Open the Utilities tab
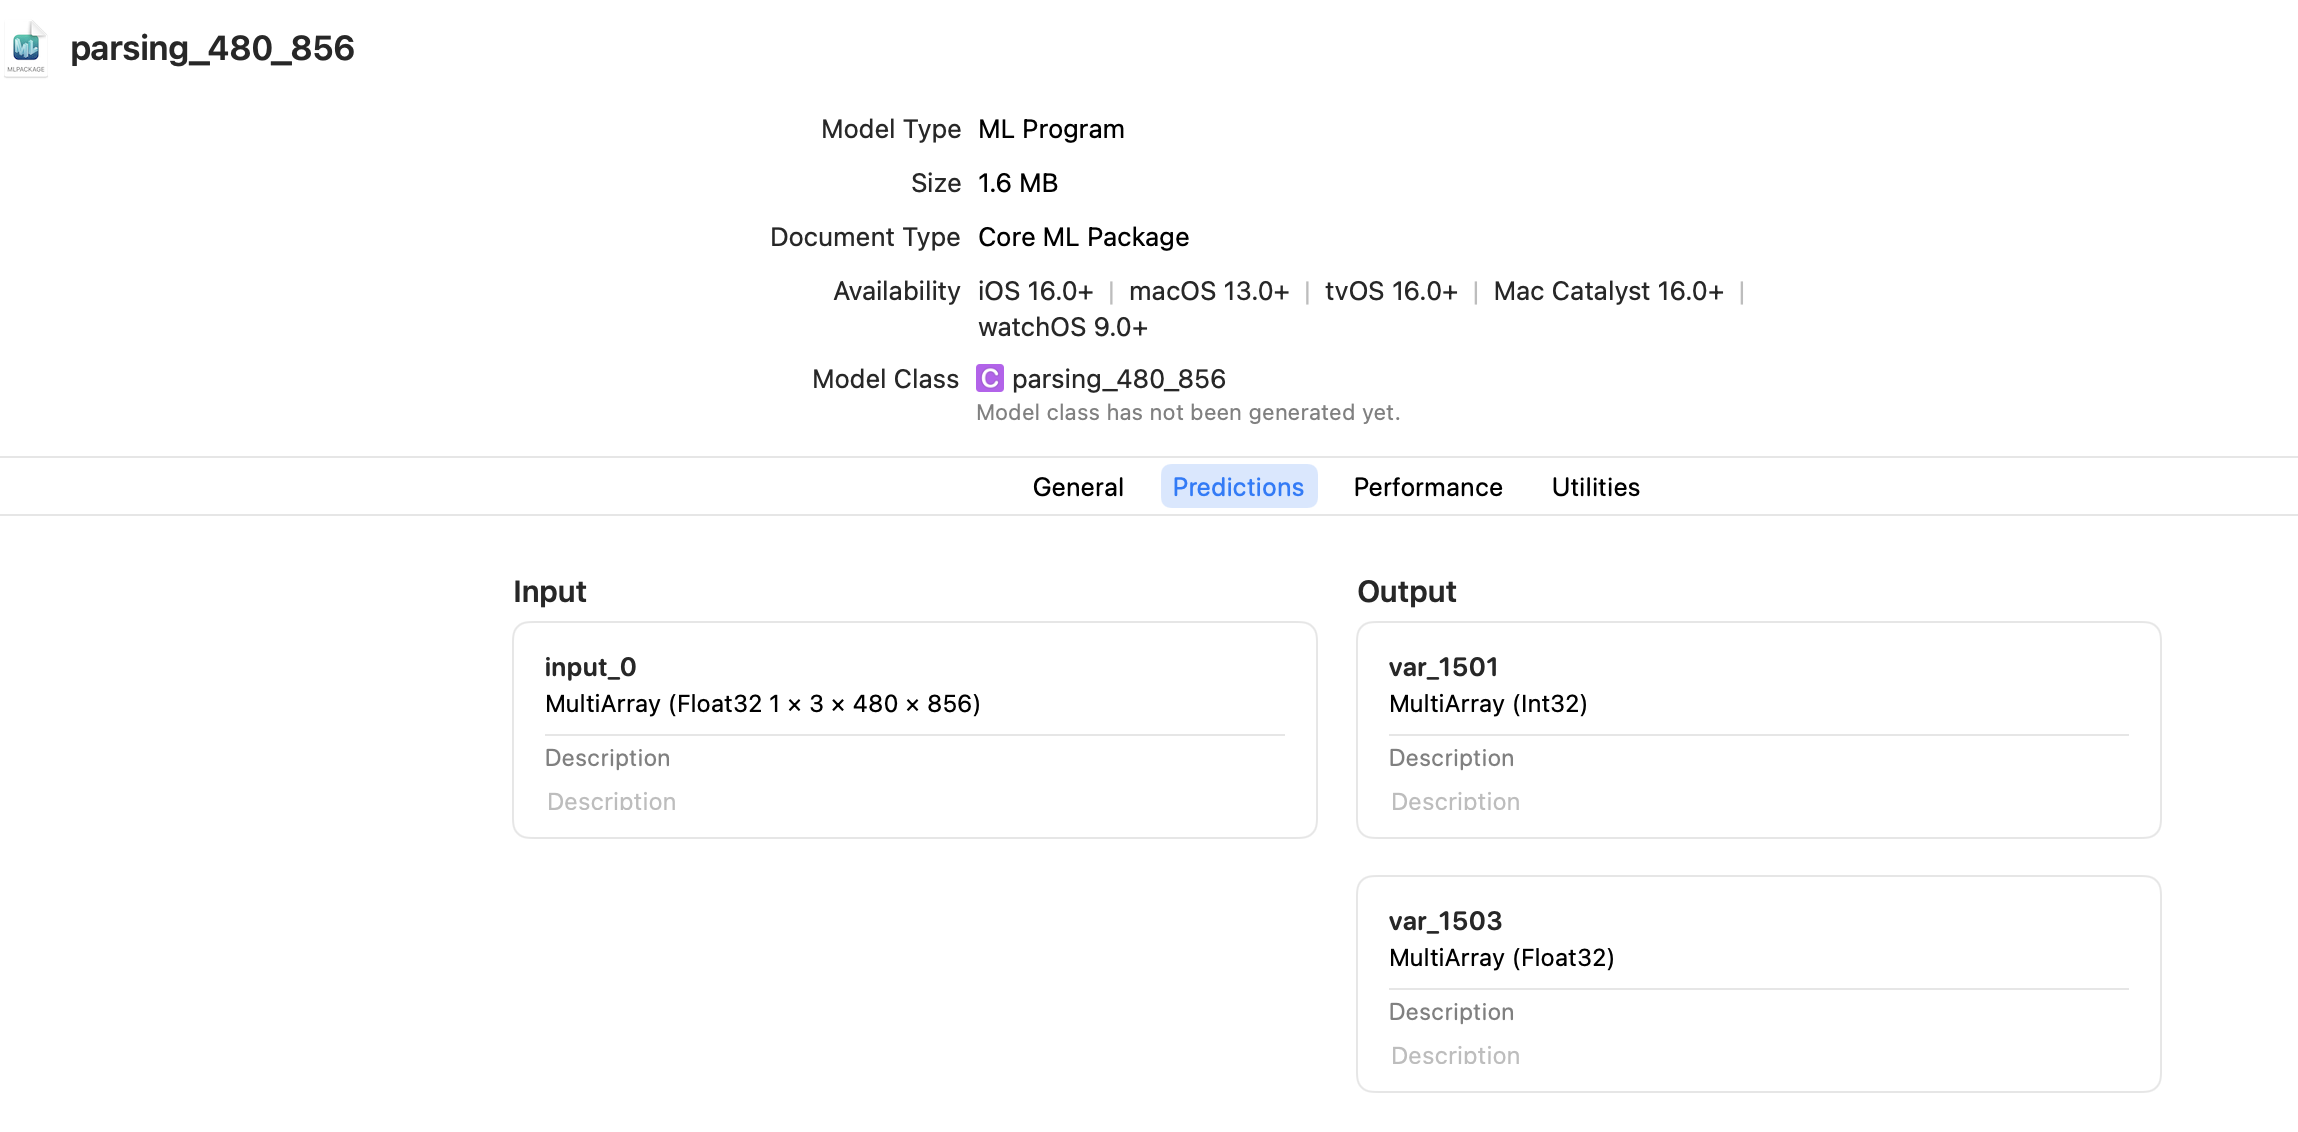Viewport: 2298px width, 1132px height. click(x=1595, y=487)
